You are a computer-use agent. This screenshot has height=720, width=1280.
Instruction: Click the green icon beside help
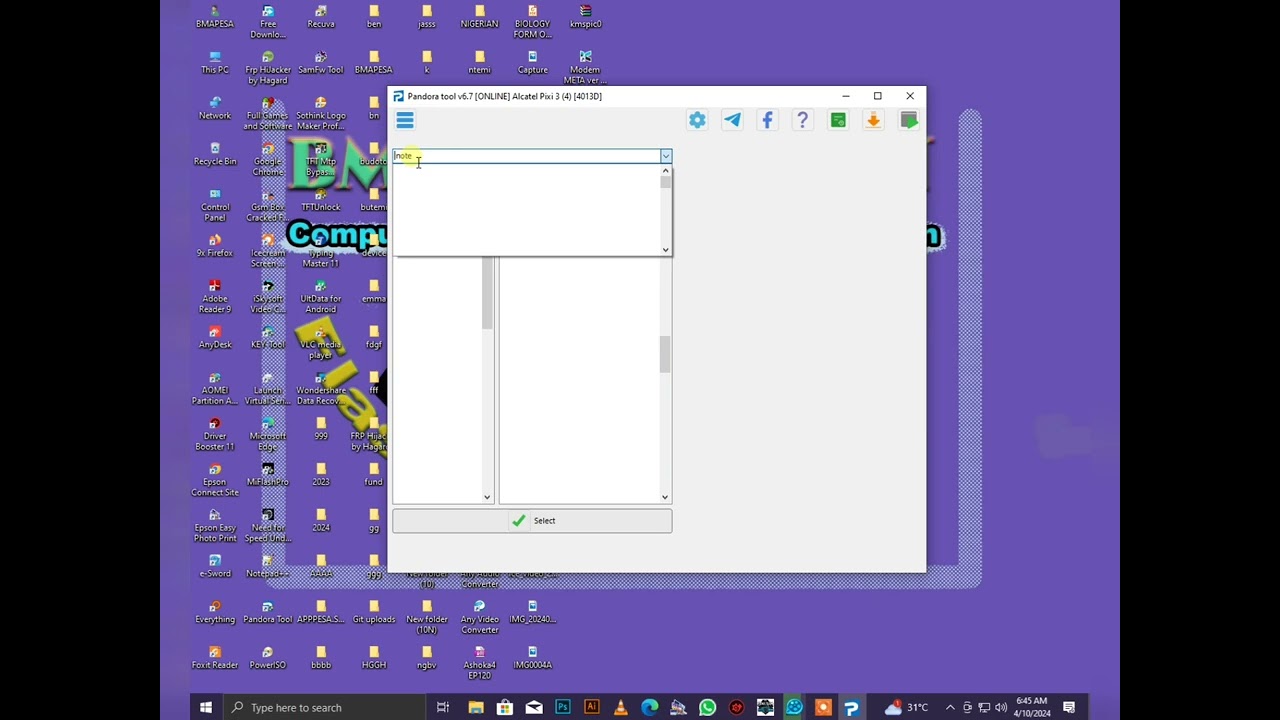(838, 120)
